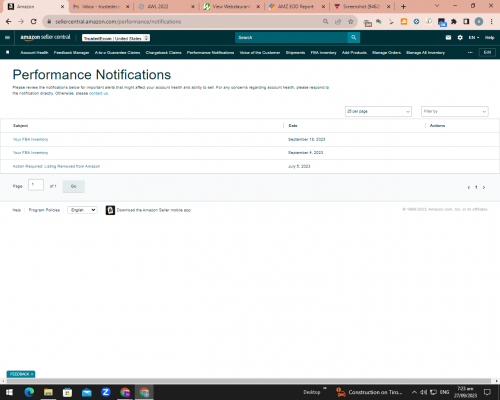This screenshot has width=500, height=400.
Task: Open the Seller Central hamburger menu
Action: pos(7,38)
